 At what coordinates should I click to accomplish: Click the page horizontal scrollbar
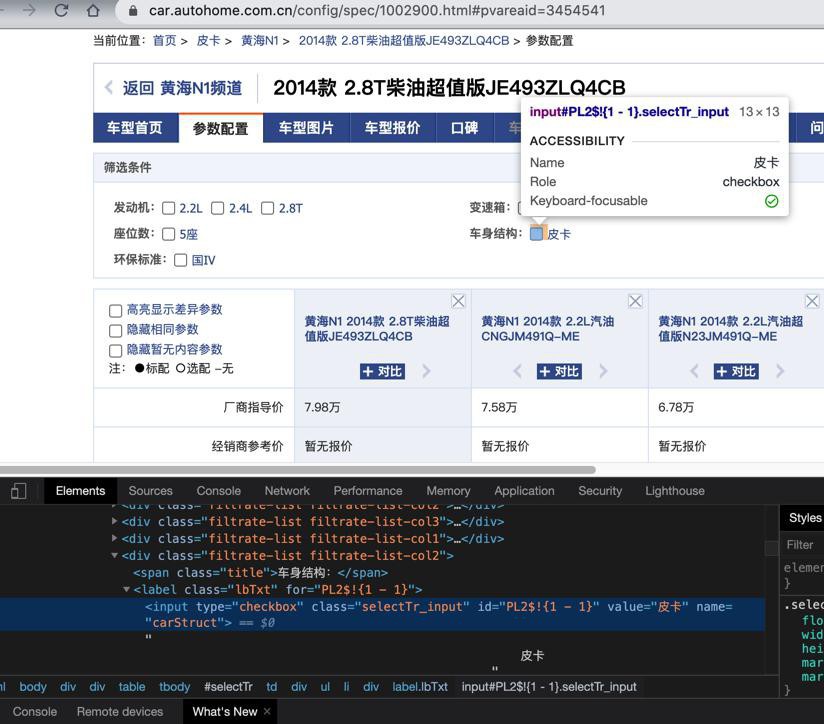point(297,470)
